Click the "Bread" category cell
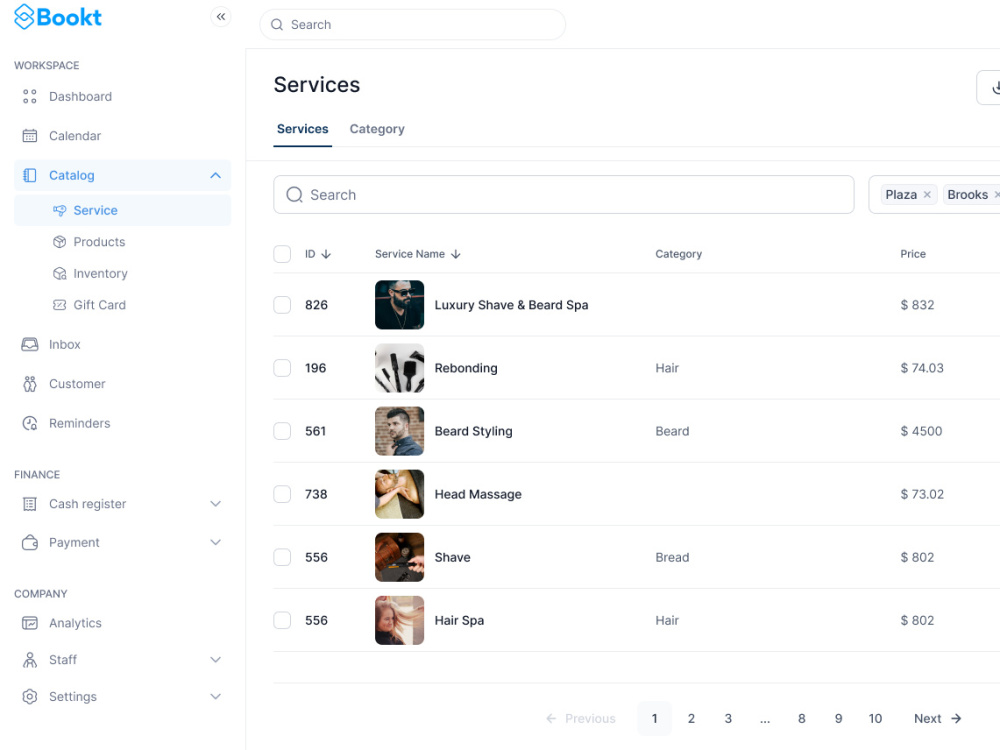The image size is (1000, 750). coord(672,557)
